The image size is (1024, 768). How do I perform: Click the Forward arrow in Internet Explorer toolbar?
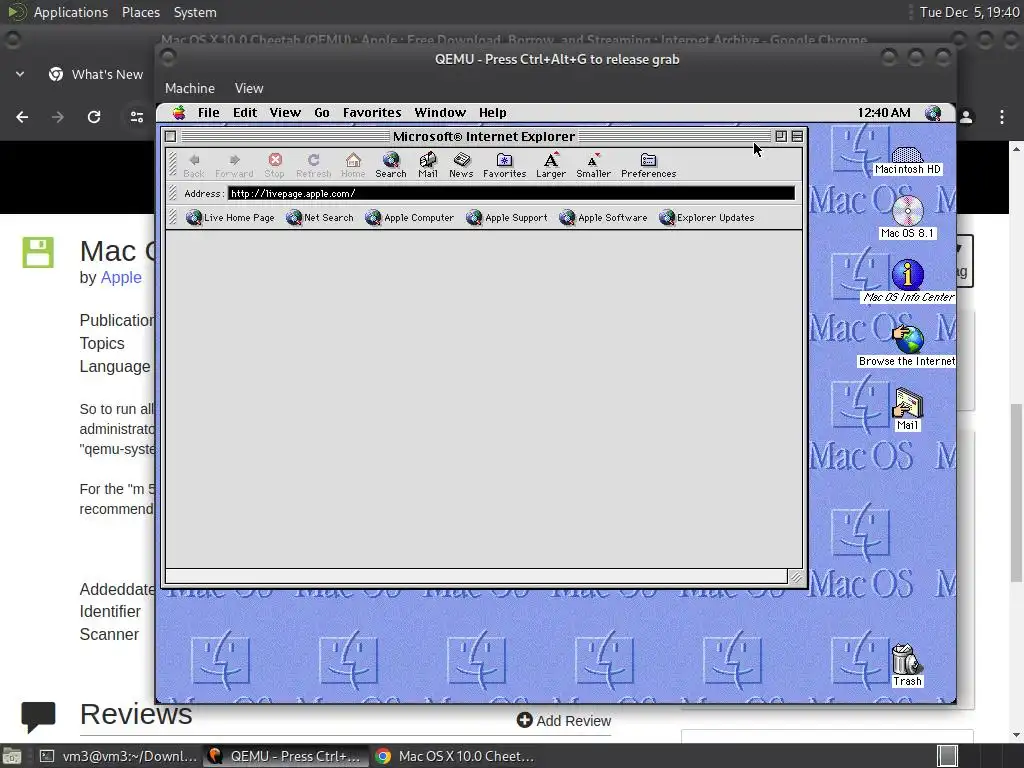pos(234,165)
